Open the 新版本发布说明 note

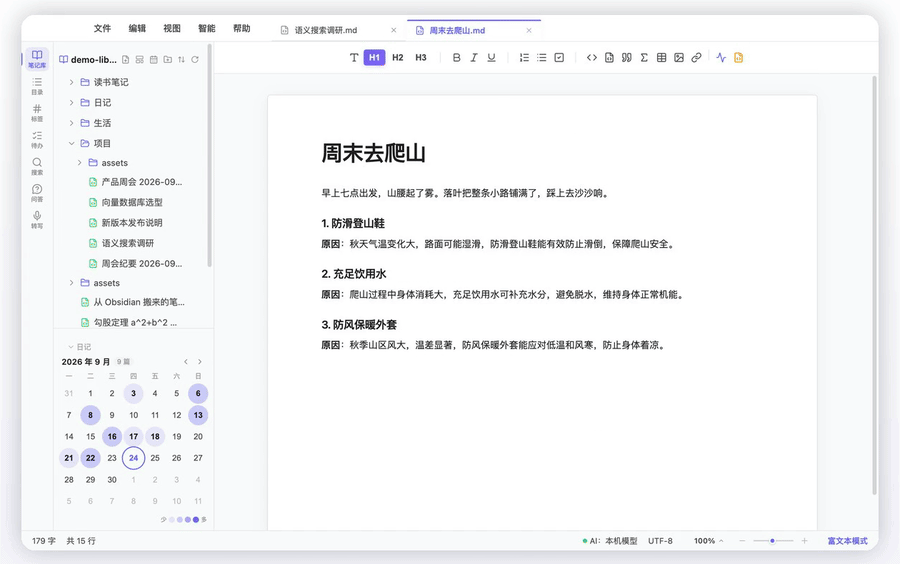pos(132,223)
